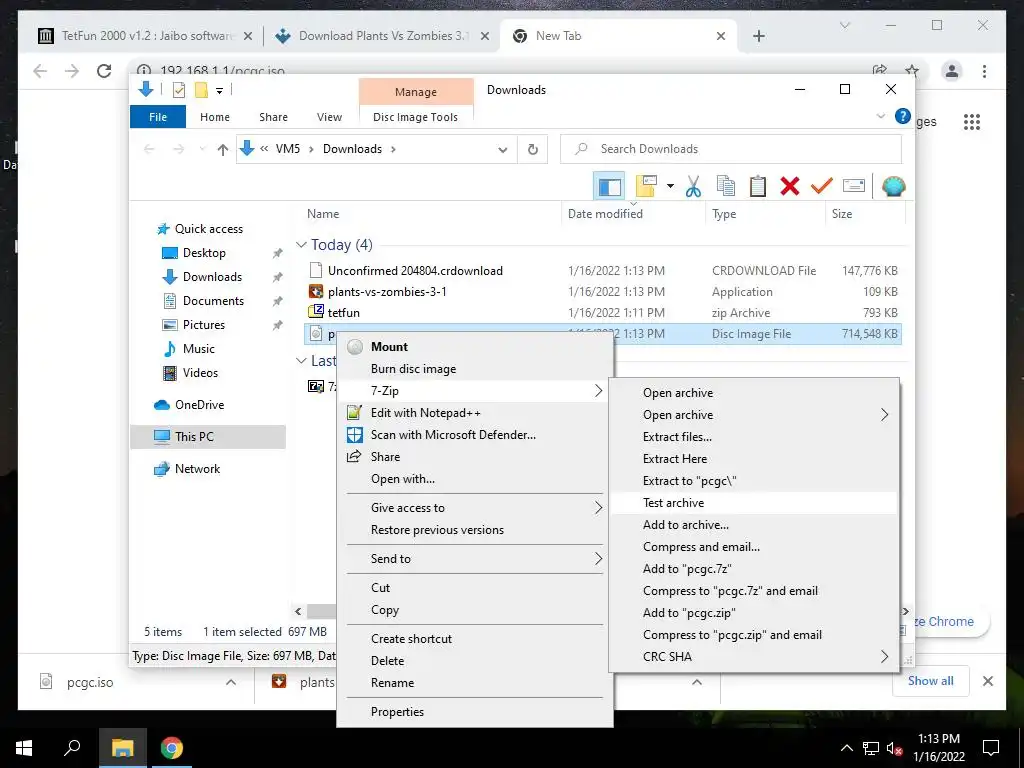
Task: Click the new folder icon in toolbar
Action: [x=646, y=187]
